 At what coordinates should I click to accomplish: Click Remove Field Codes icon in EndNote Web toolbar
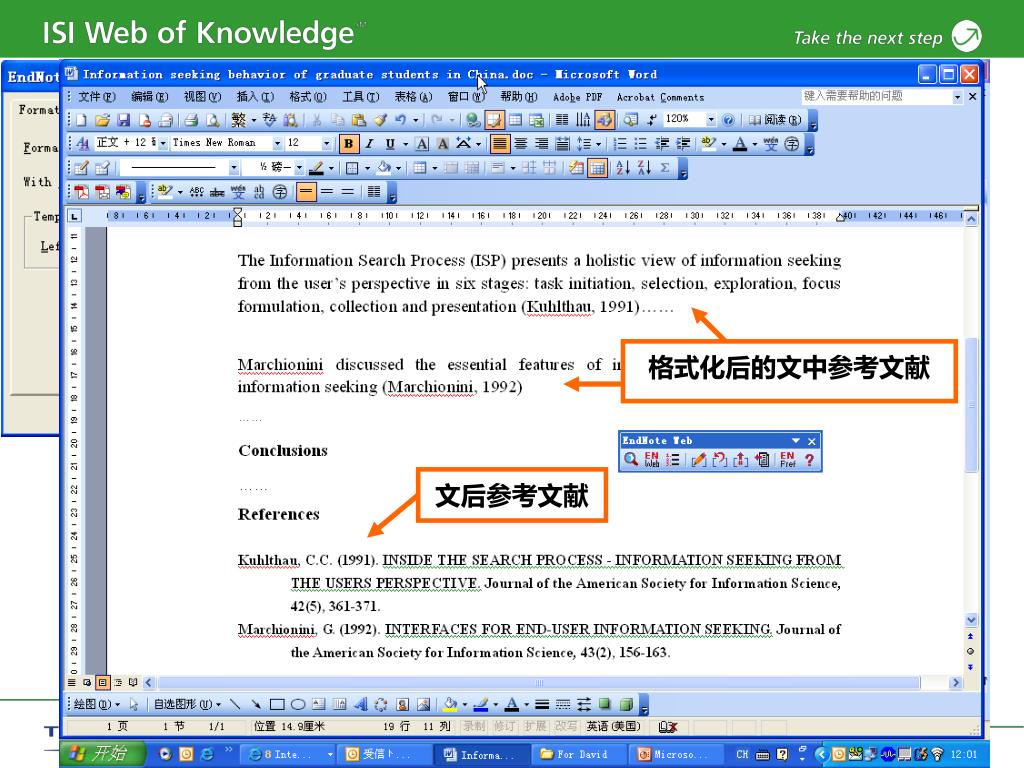(x=741, y=459)
